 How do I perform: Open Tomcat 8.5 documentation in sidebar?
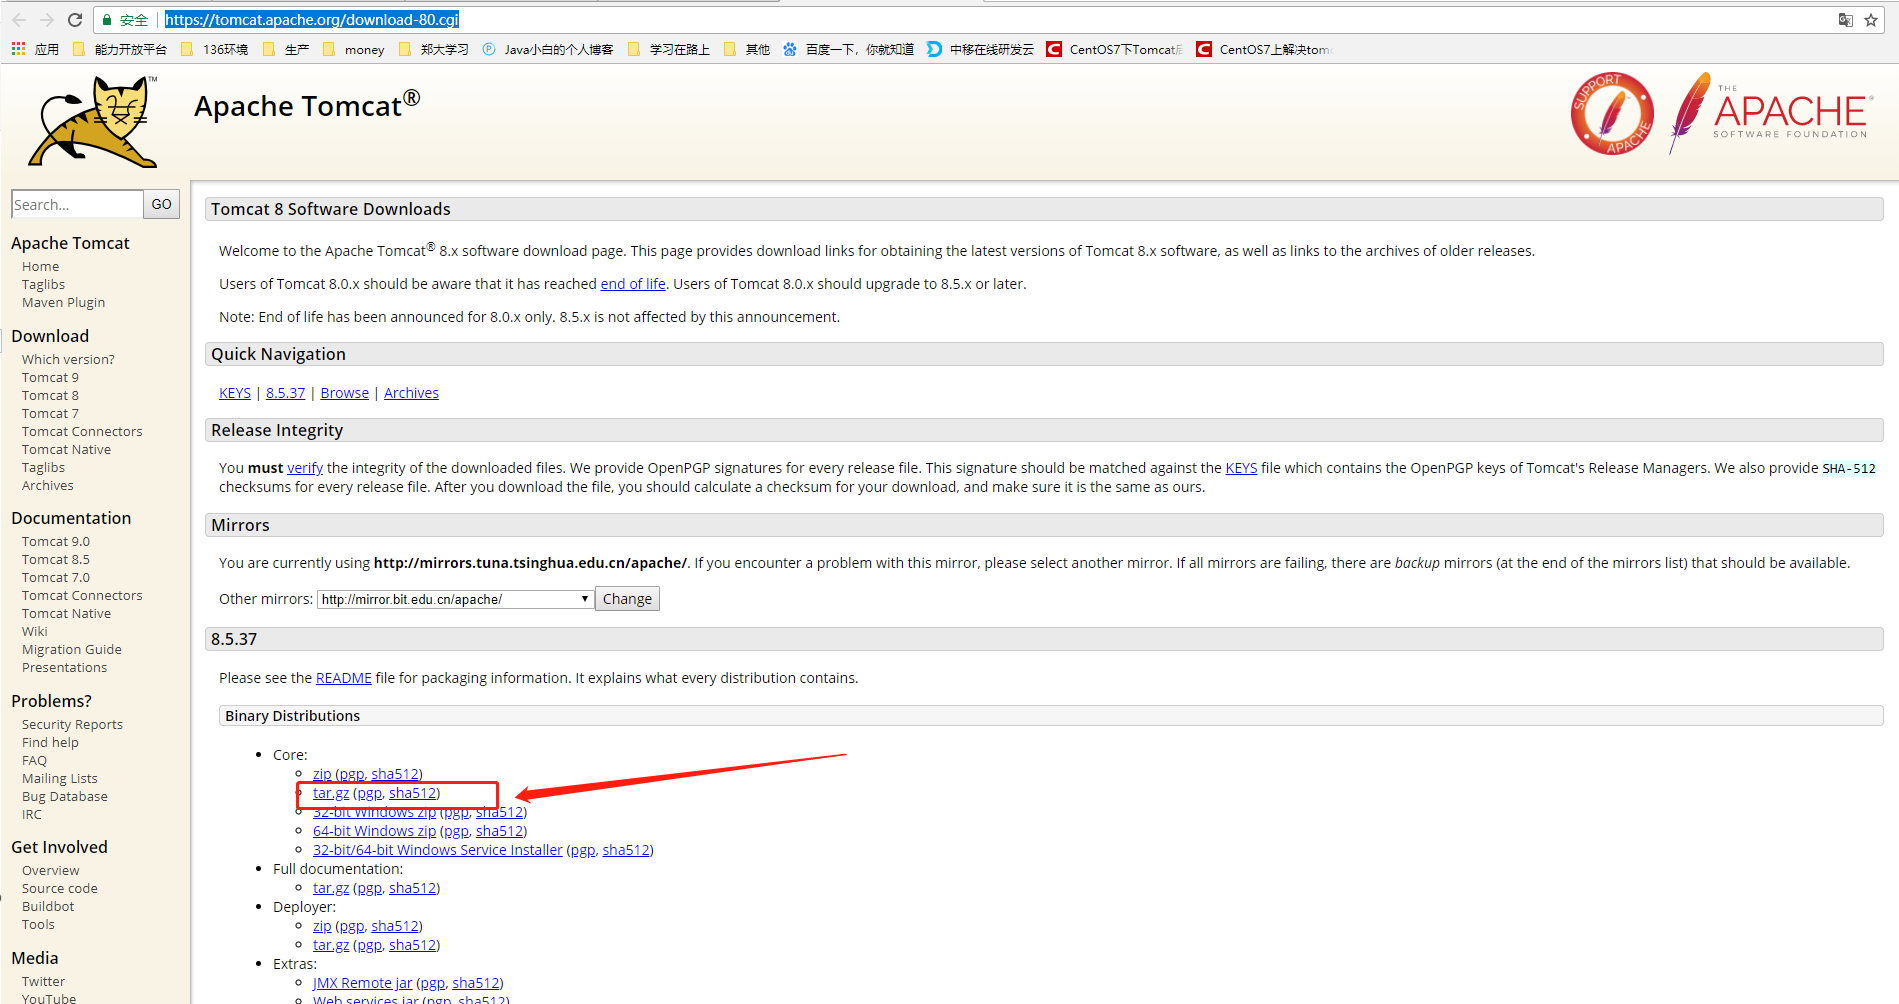pyautogui.click(x=56, y=559)
